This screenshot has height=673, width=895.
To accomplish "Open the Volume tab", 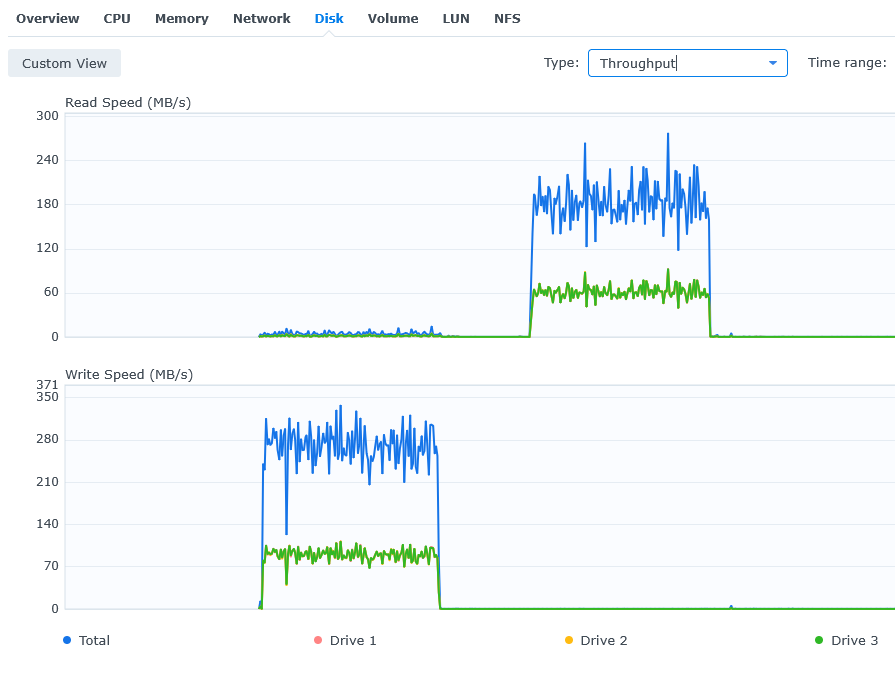I will pyautogui.click(x=393, y=18).
